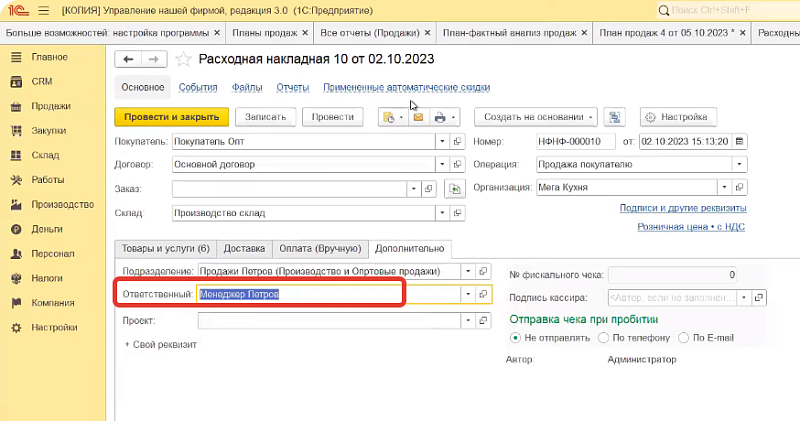Screen dimensions: 800x421
Task: Click Записать button
Action: tap(265, 117)
